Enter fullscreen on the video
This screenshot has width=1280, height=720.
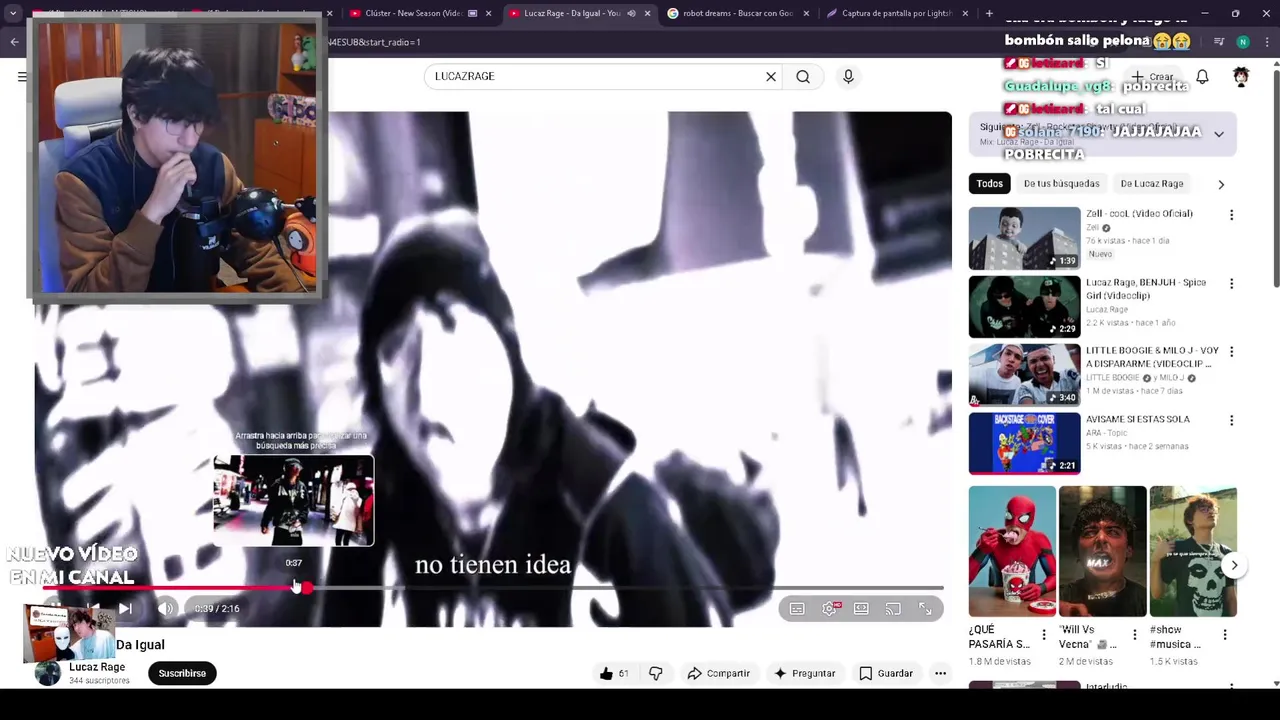point(925,608)
